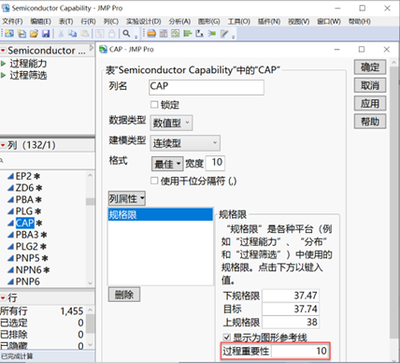Click the lock toolbar icon

[x=112, y=33]
